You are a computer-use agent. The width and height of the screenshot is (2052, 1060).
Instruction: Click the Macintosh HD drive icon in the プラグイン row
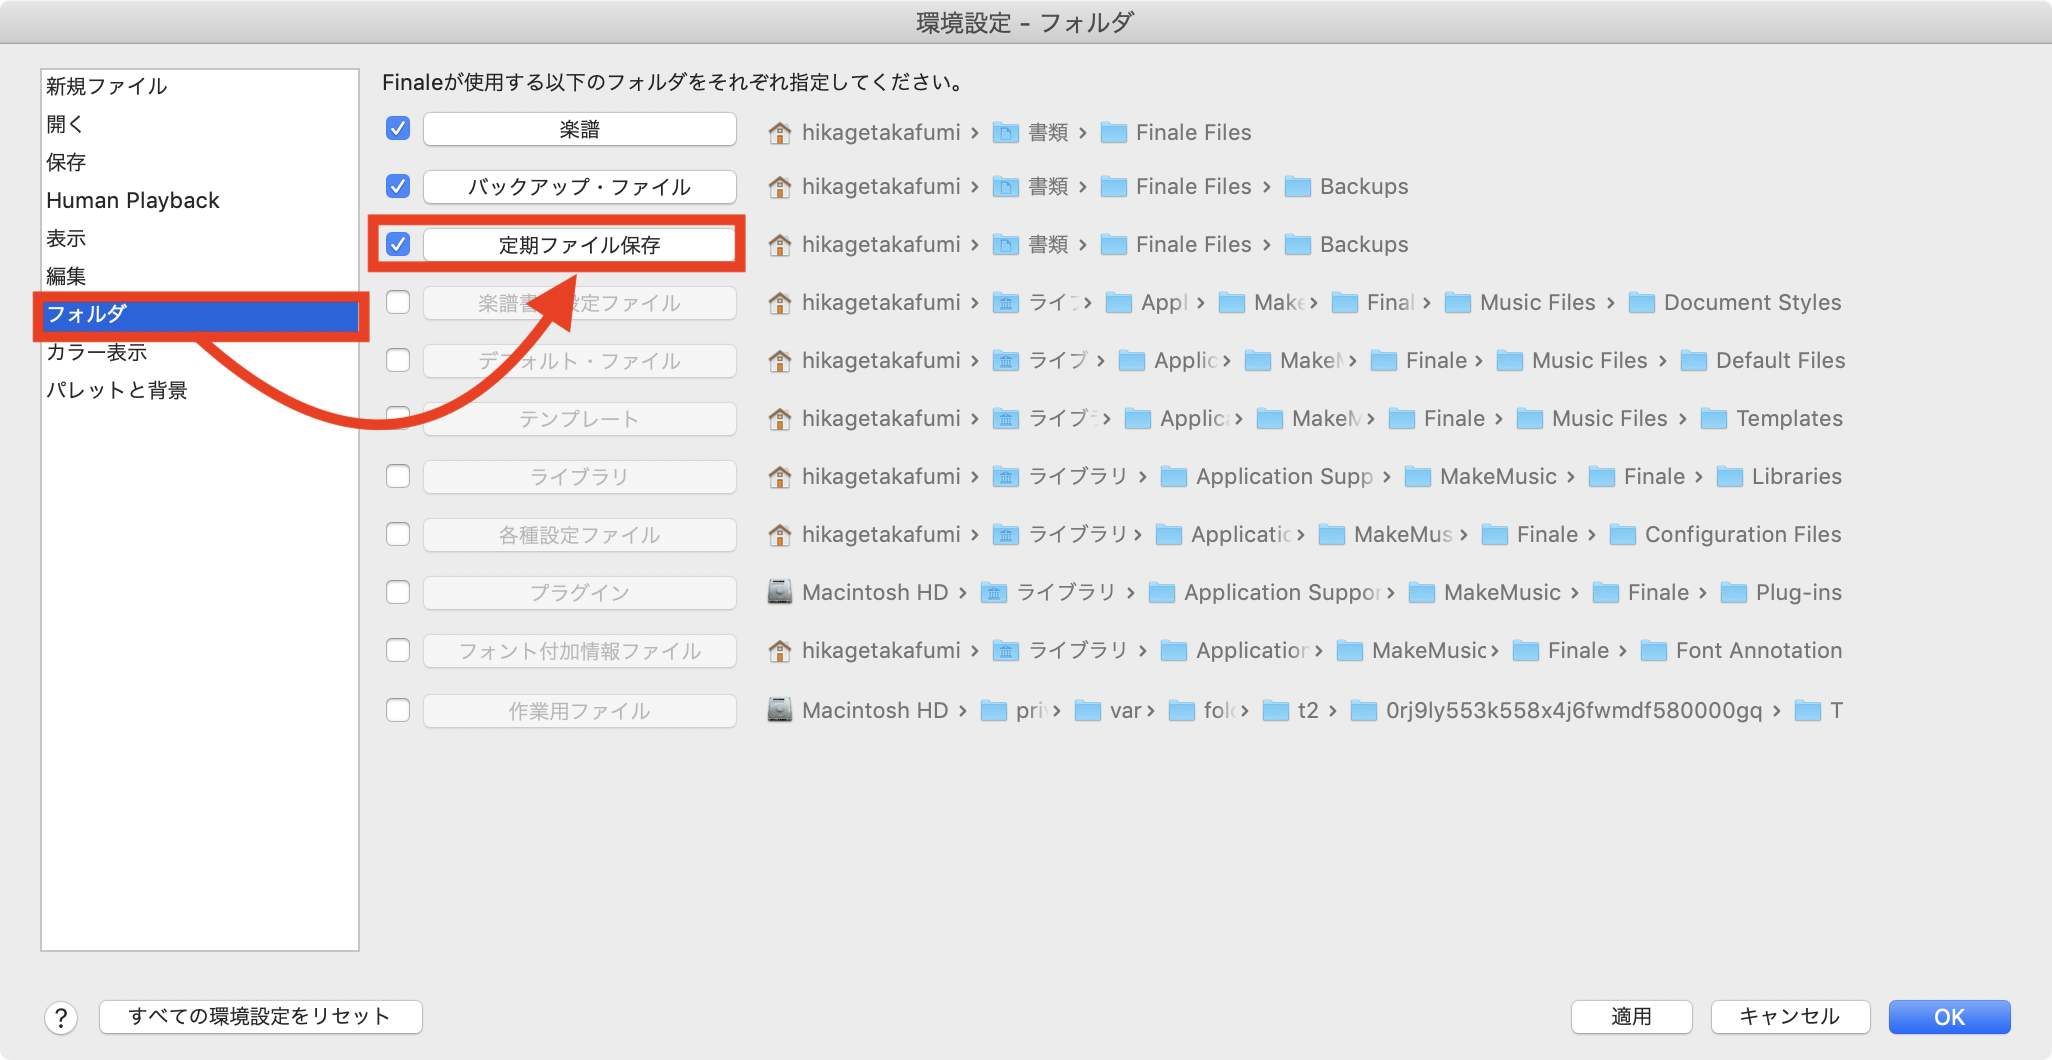[779, 592]
